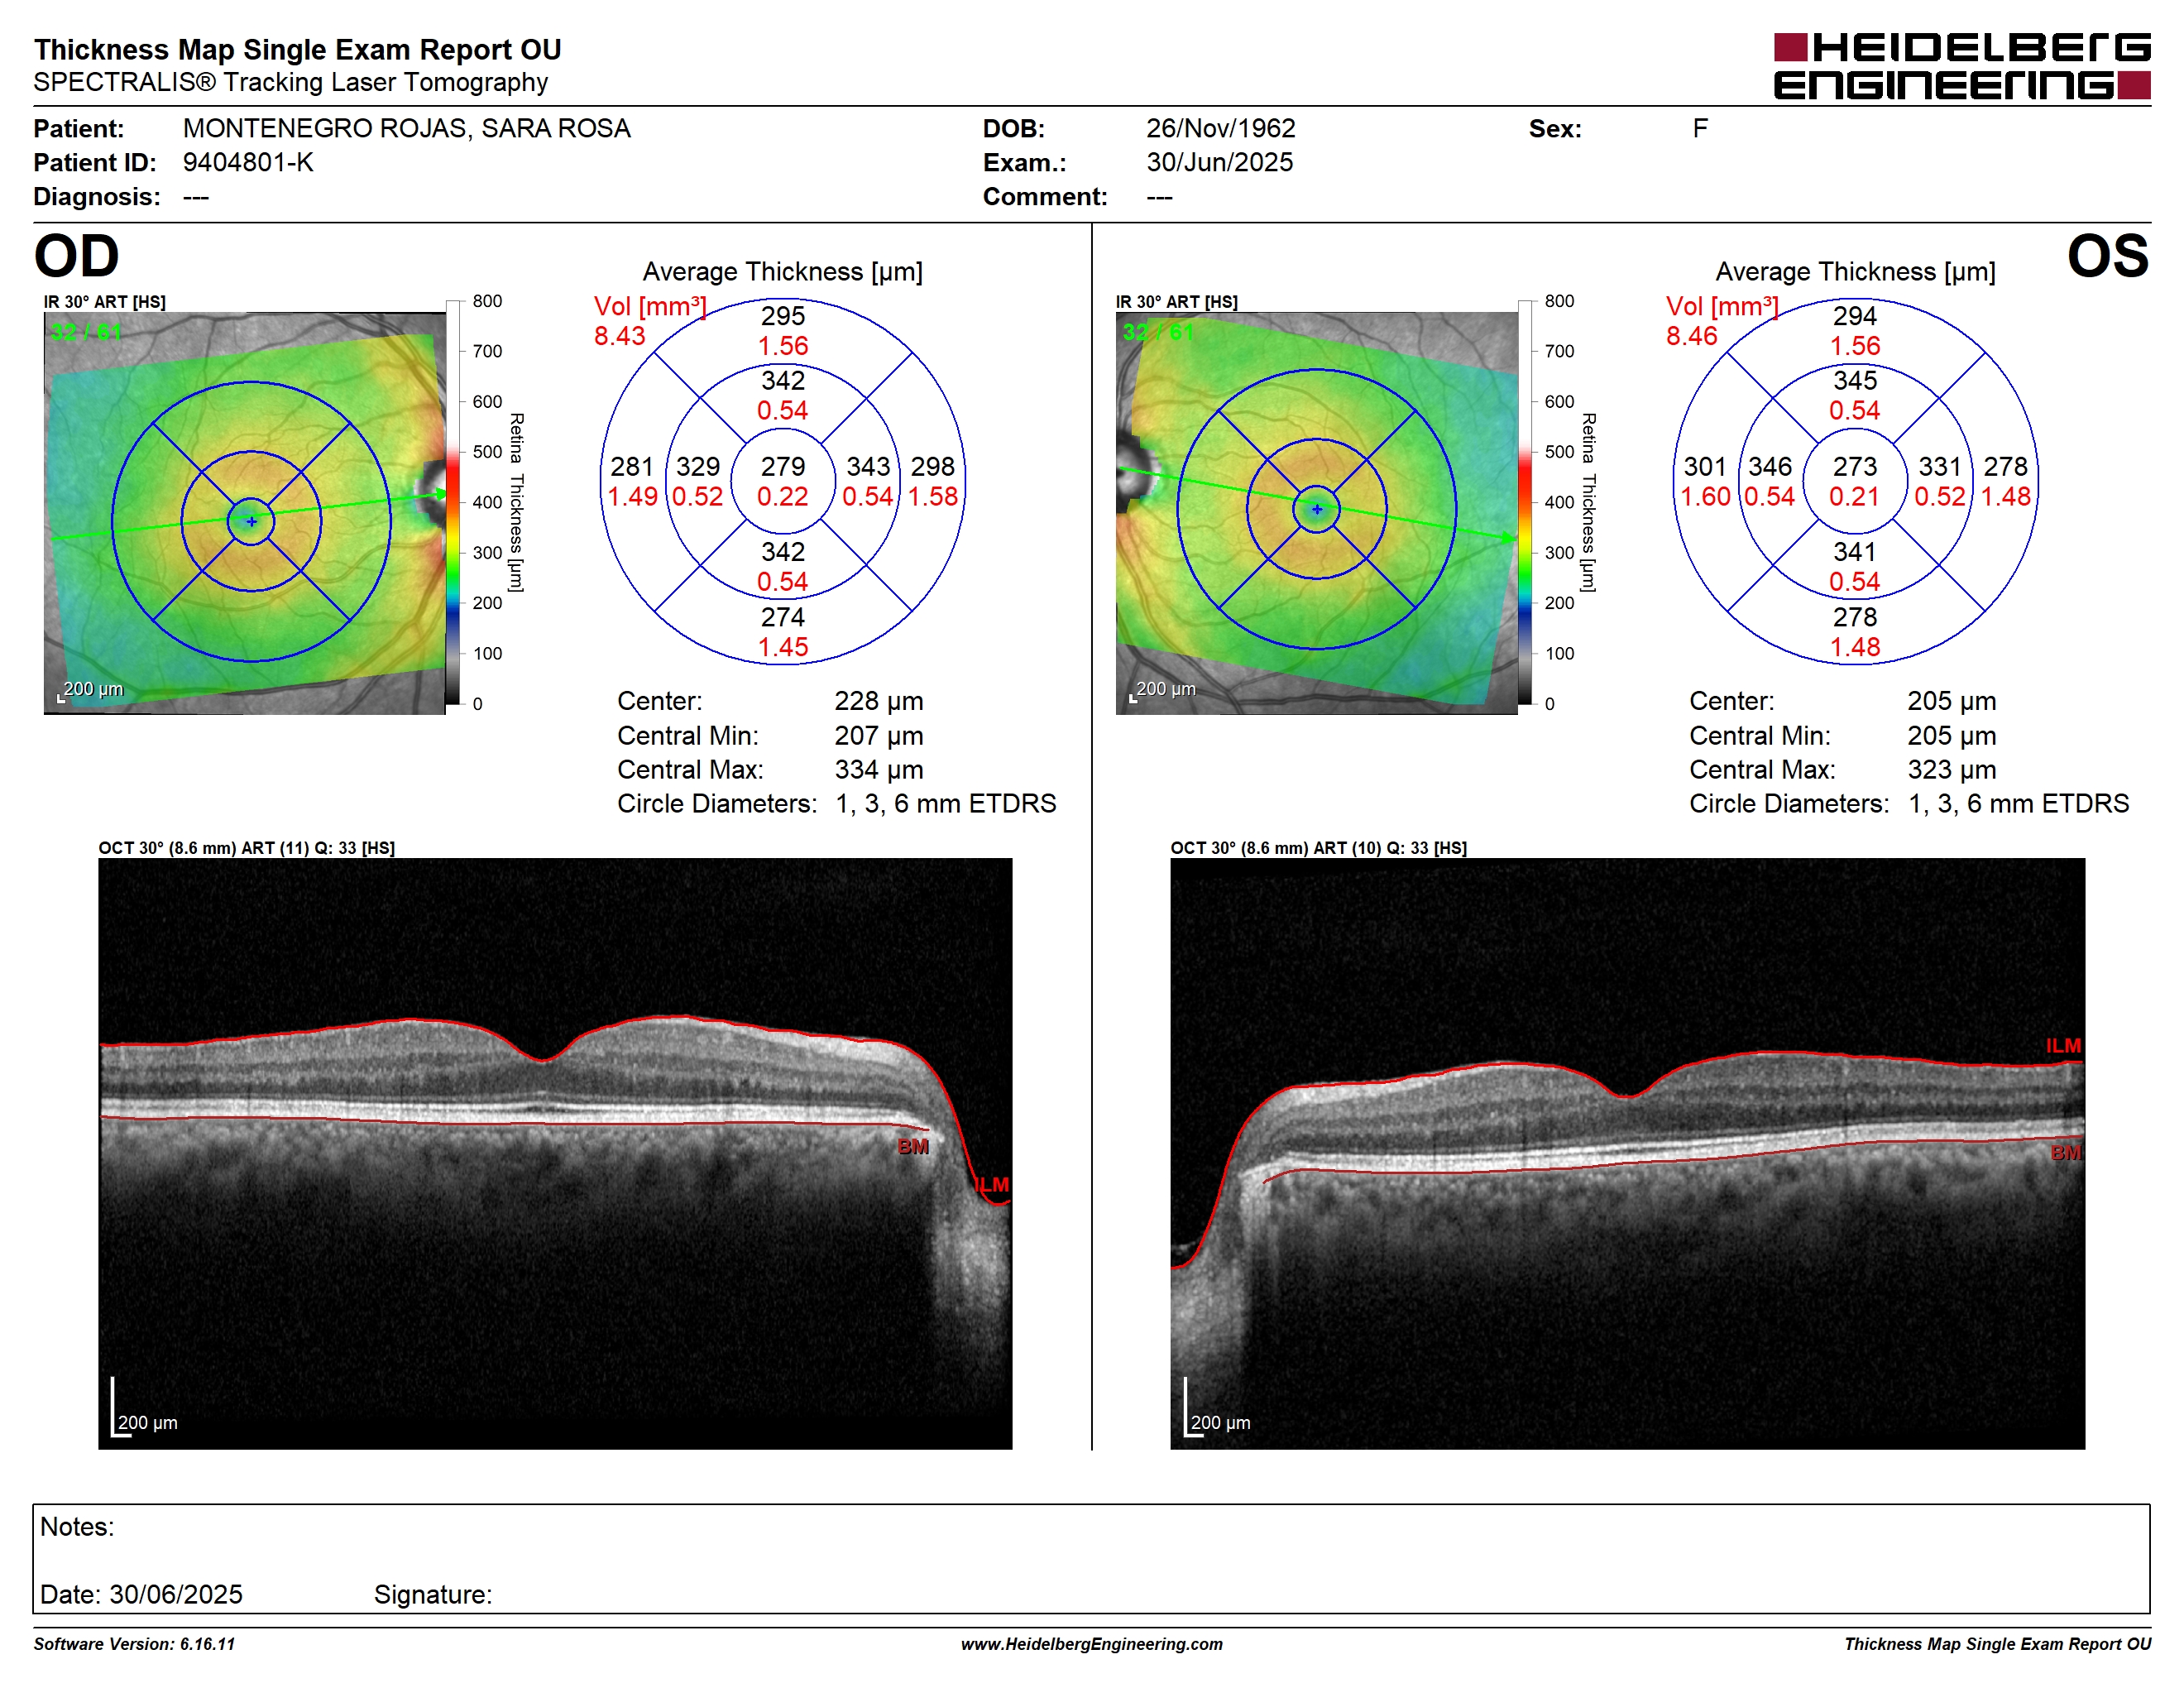The height and width of the screenshot is (1688, 2184).
Task: Click the OS retina thickness color scale bar
Action: [1525, 502]
